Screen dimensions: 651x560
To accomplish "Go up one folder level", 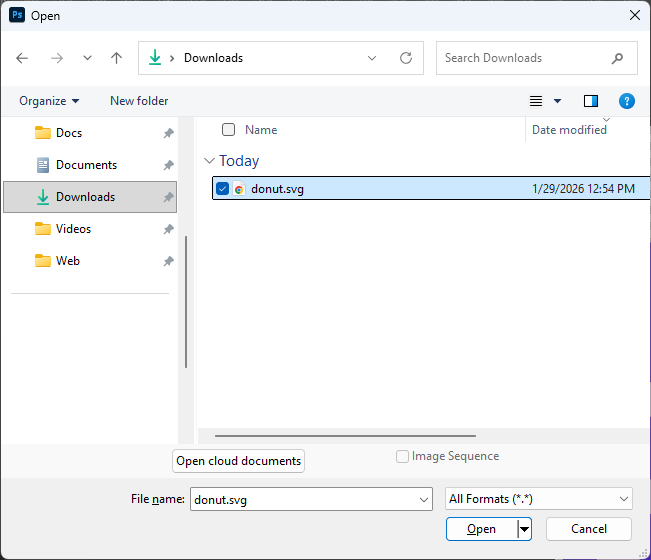I will click(x=116, y=58).
